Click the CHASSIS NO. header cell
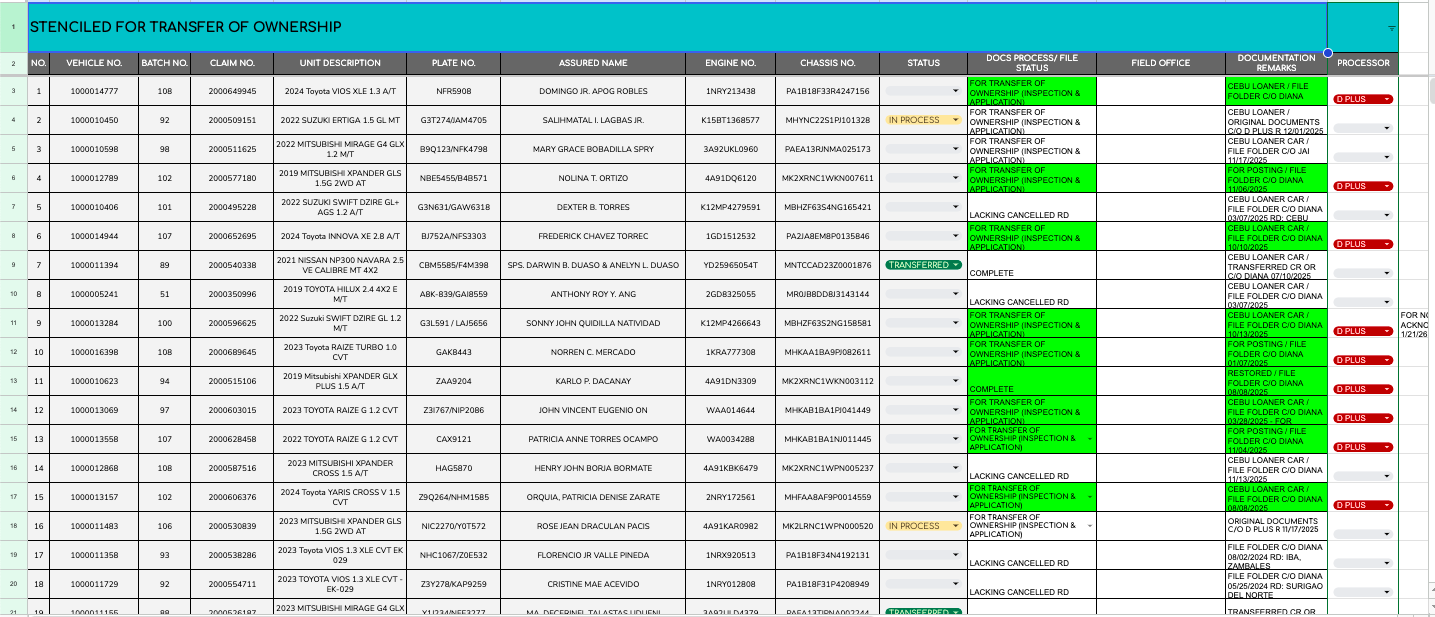1435x617 pixels. 827,63
